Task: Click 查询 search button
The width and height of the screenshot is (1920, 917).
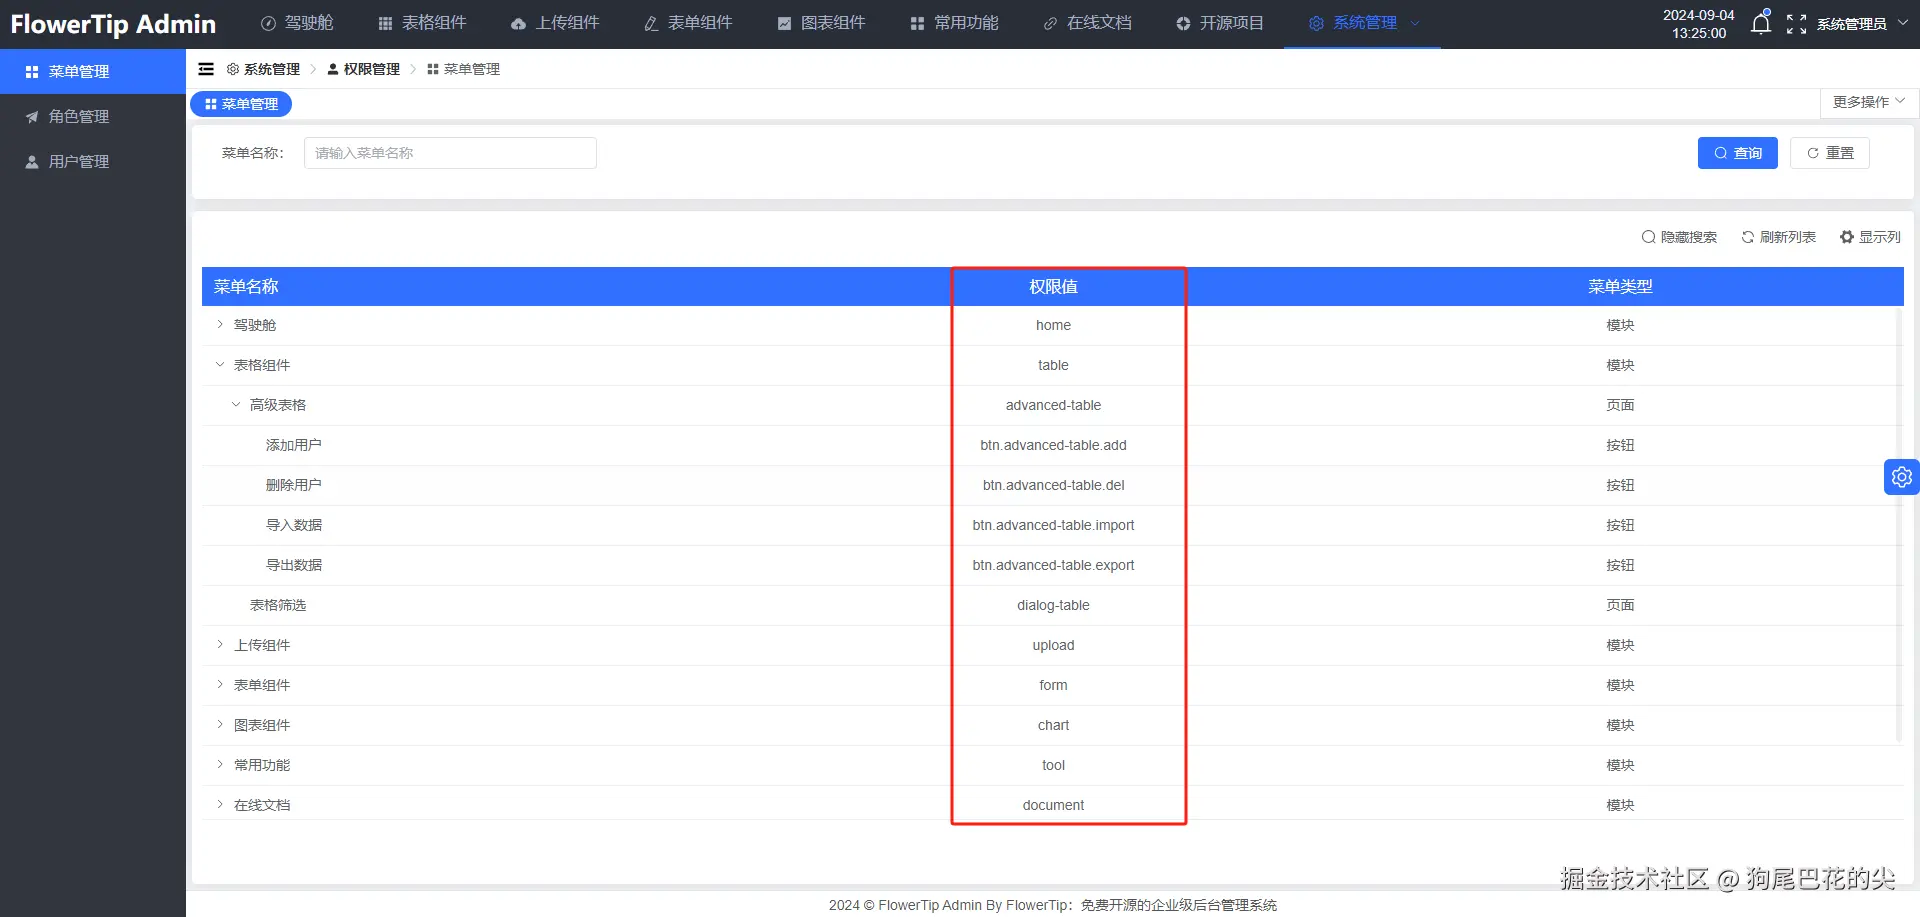Action: [x=1737, y=153]
